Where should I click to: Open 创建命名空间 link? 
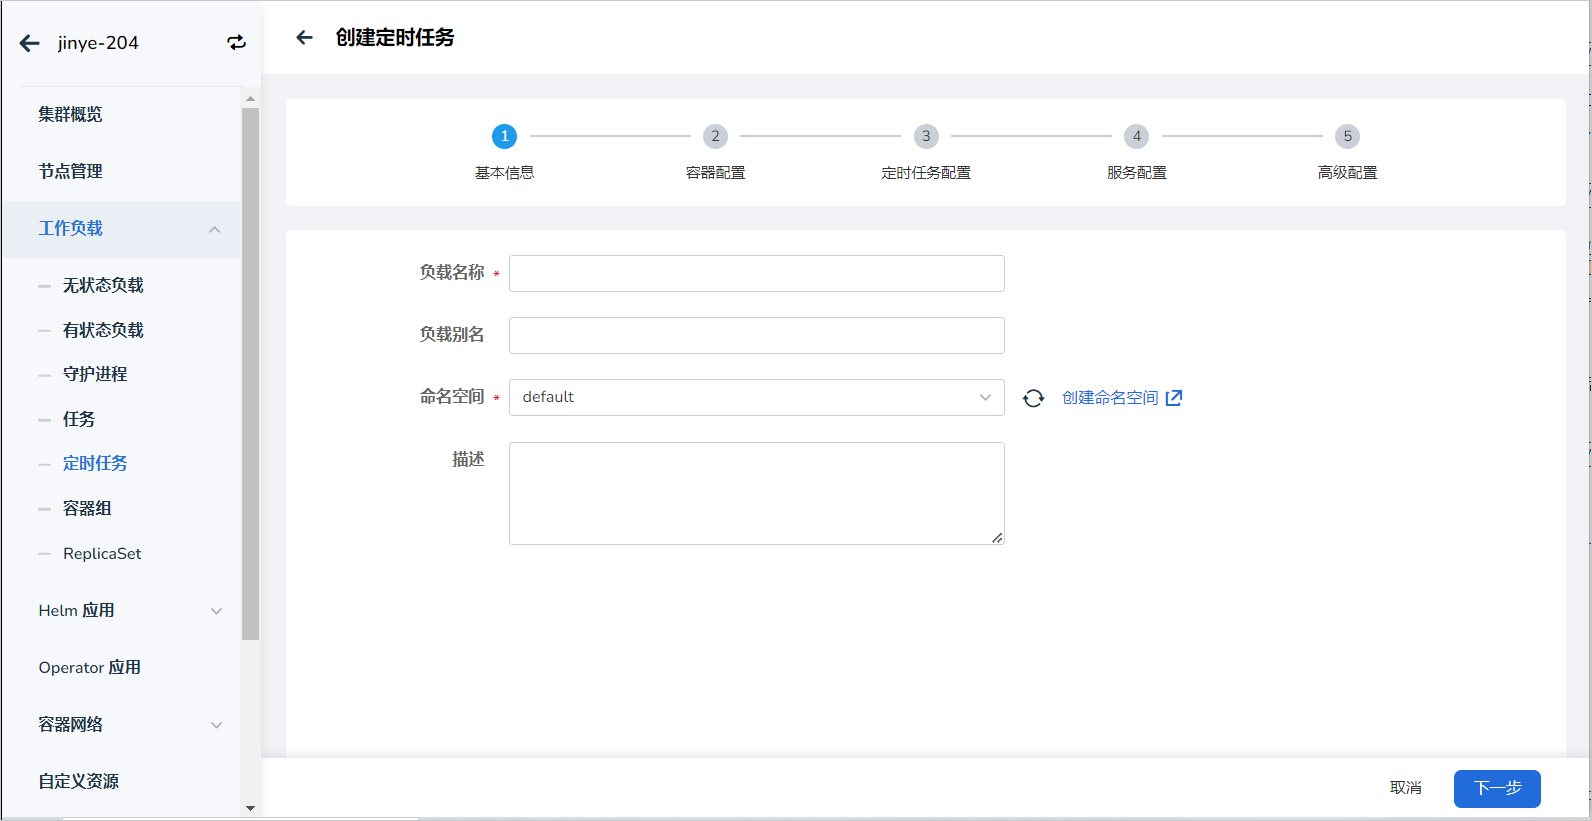(x=1110, y=398)
